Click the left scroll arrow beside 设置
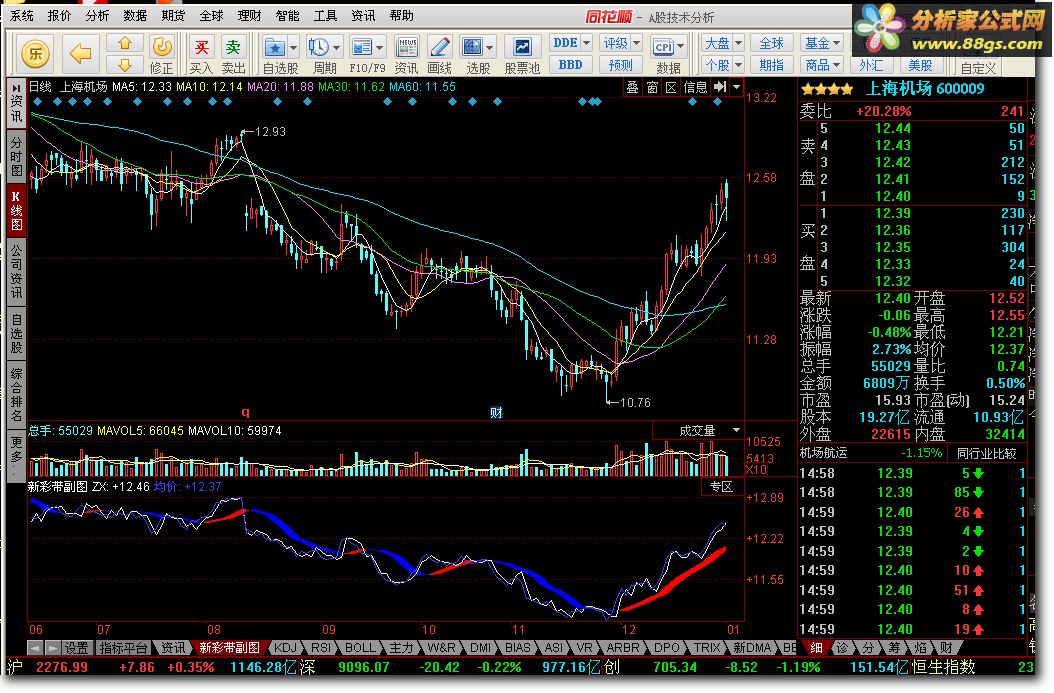Image resolution: width=1054 pixels, height=693 pixels. pyautogui.click(x=36, y=648)
